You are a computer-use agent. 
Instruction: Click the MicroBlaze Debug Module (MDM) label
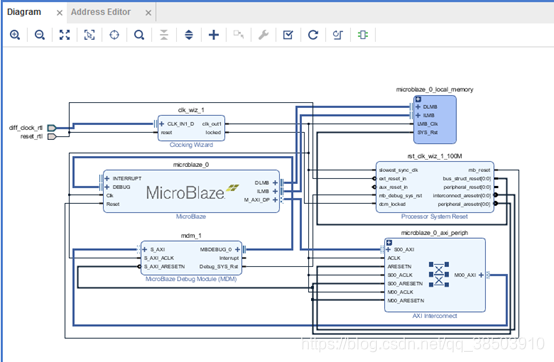[191, 279]
